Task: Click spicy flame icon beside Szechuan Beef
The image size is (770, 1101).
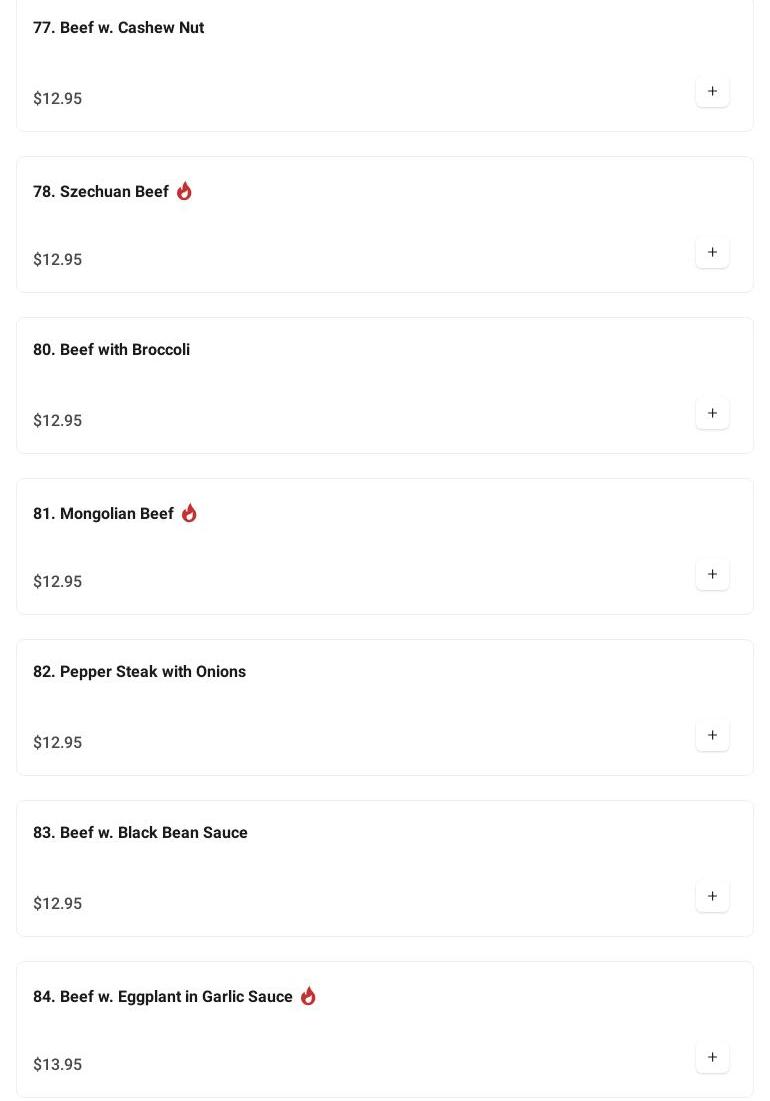Action: click(x=184, y=191)
